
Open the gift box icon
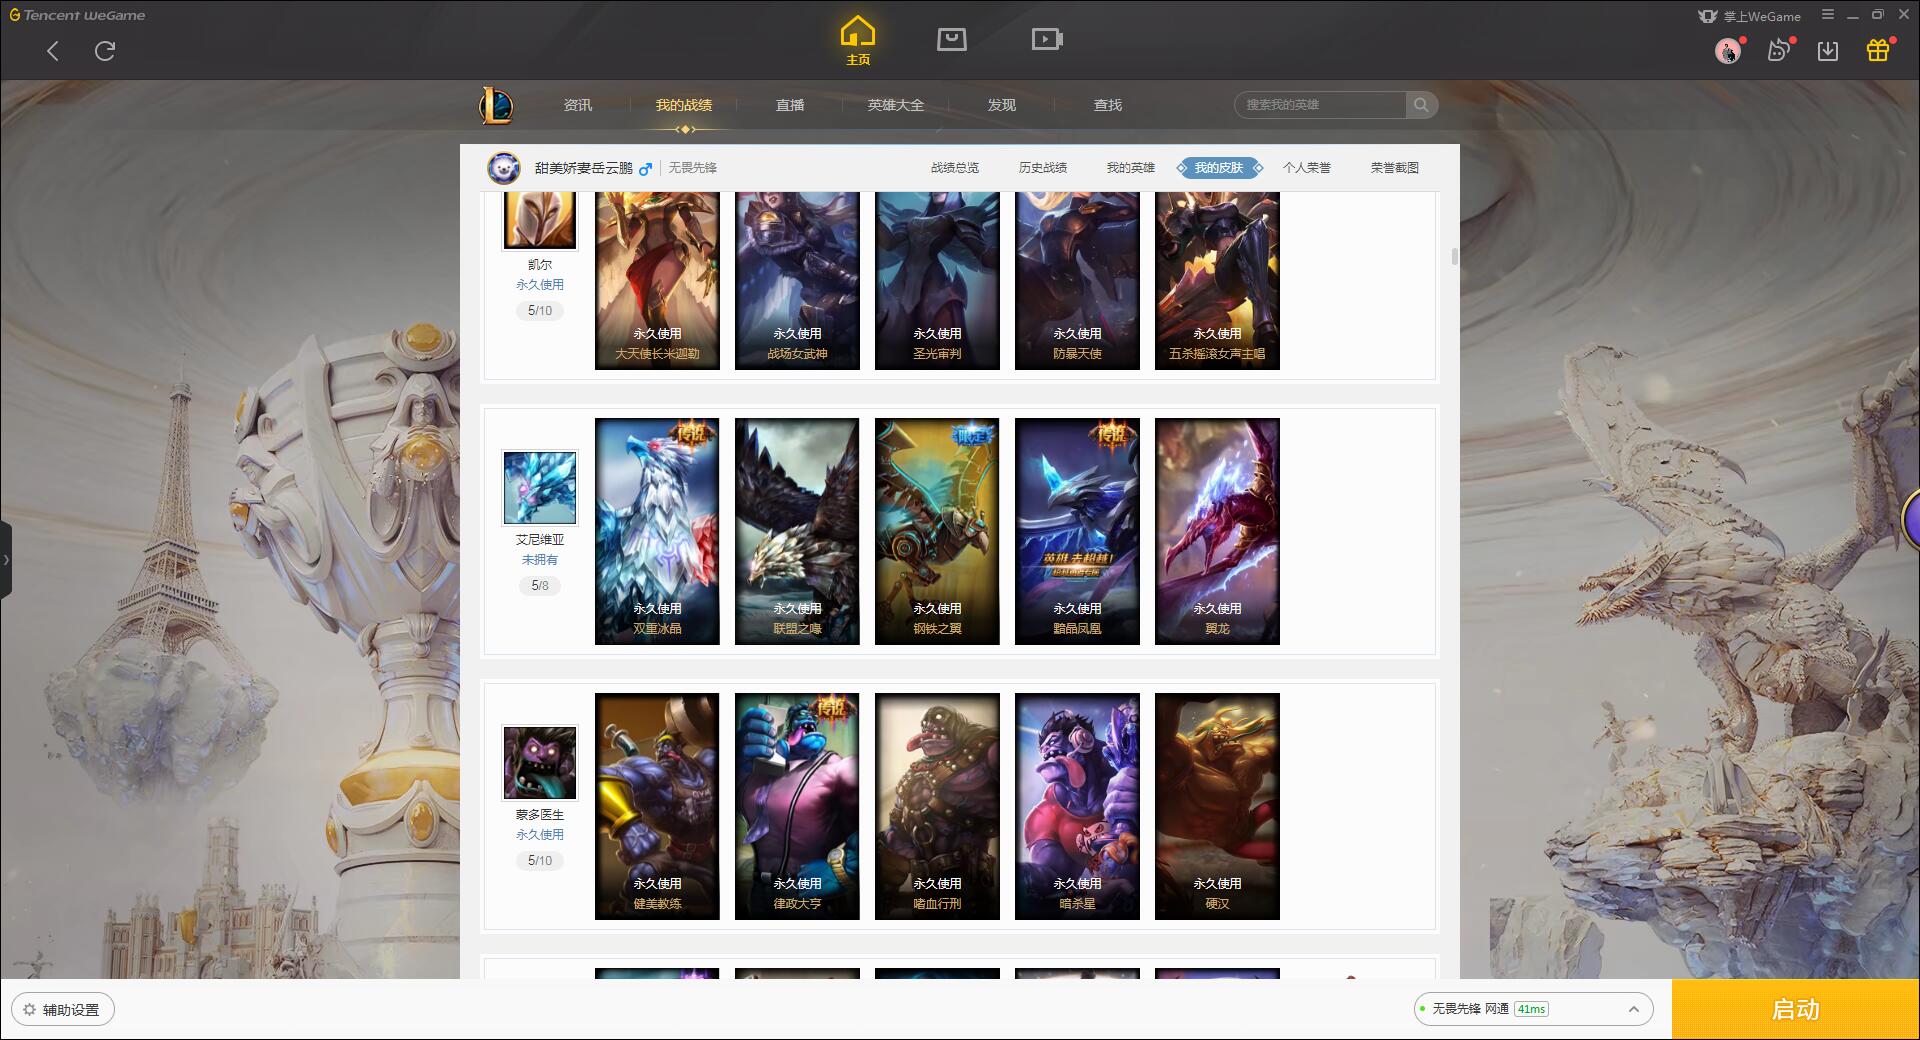1878,50
